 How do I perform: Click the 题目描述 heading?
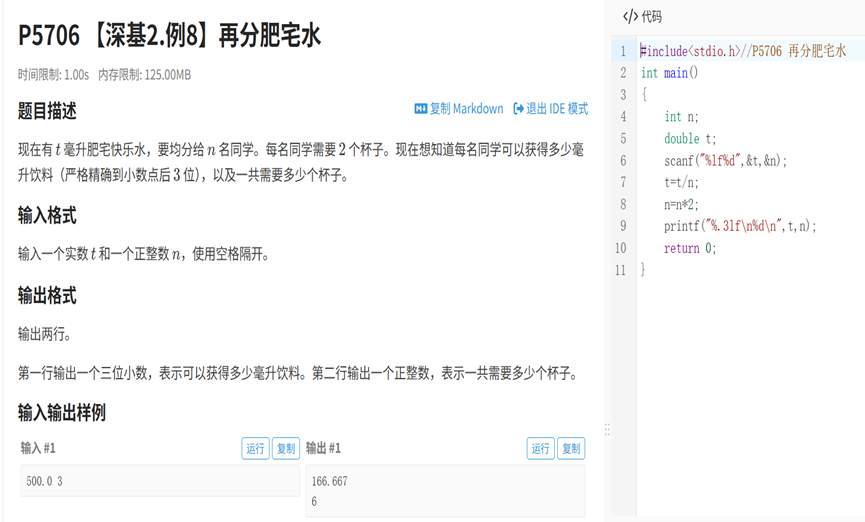coord(47,111)
